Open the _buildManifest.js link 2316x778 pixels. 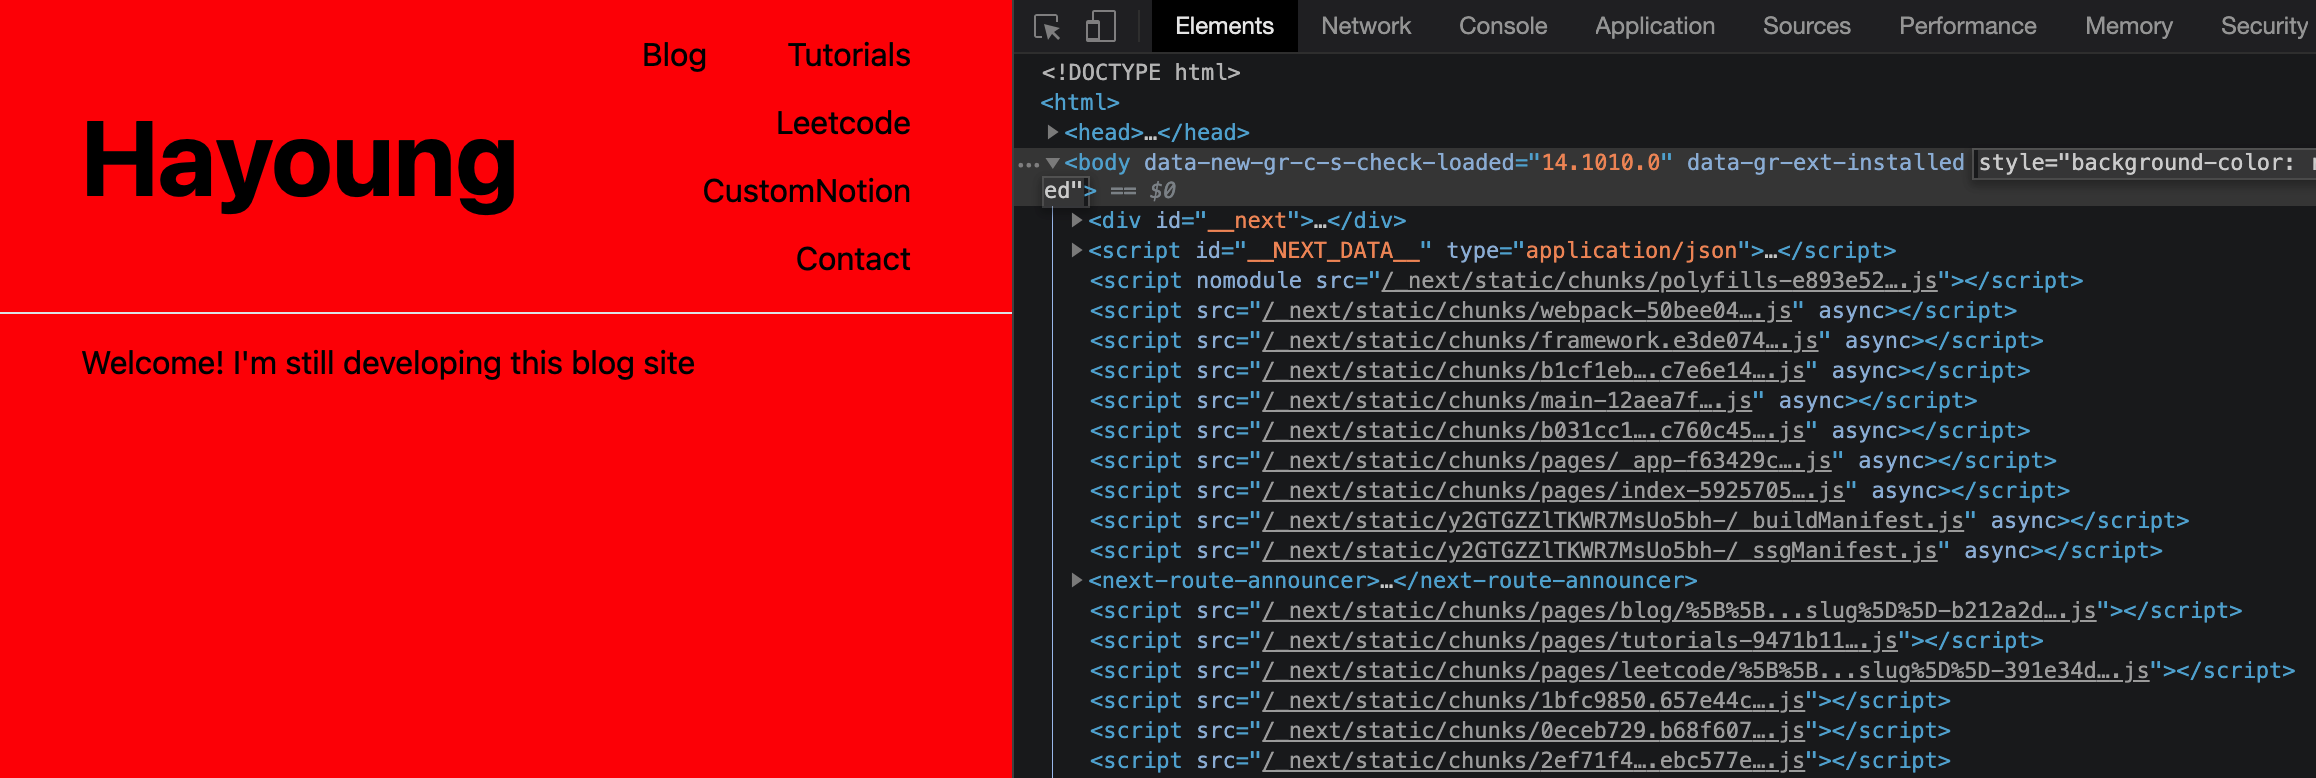1613,521
